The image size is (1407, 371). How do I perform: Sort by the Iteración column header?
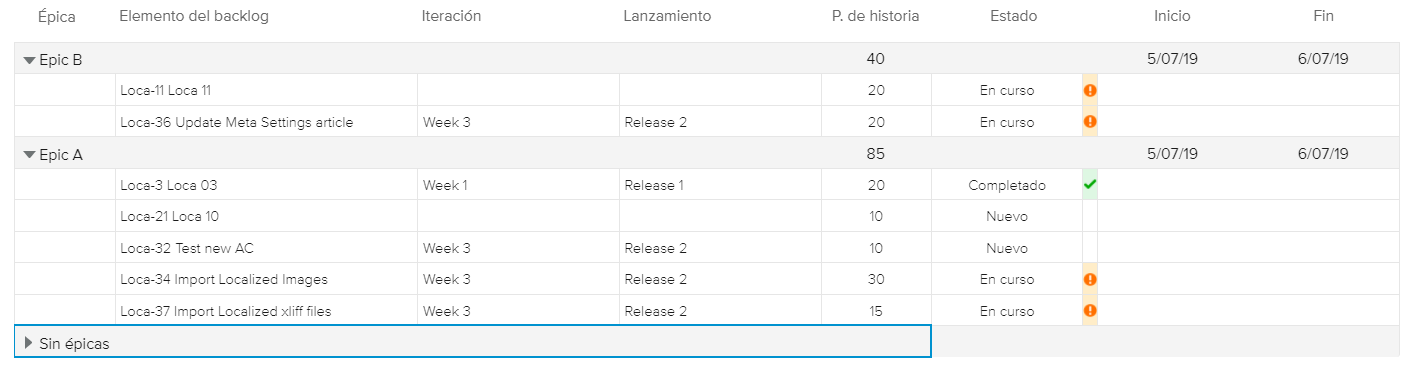click(x=451, y=16)
